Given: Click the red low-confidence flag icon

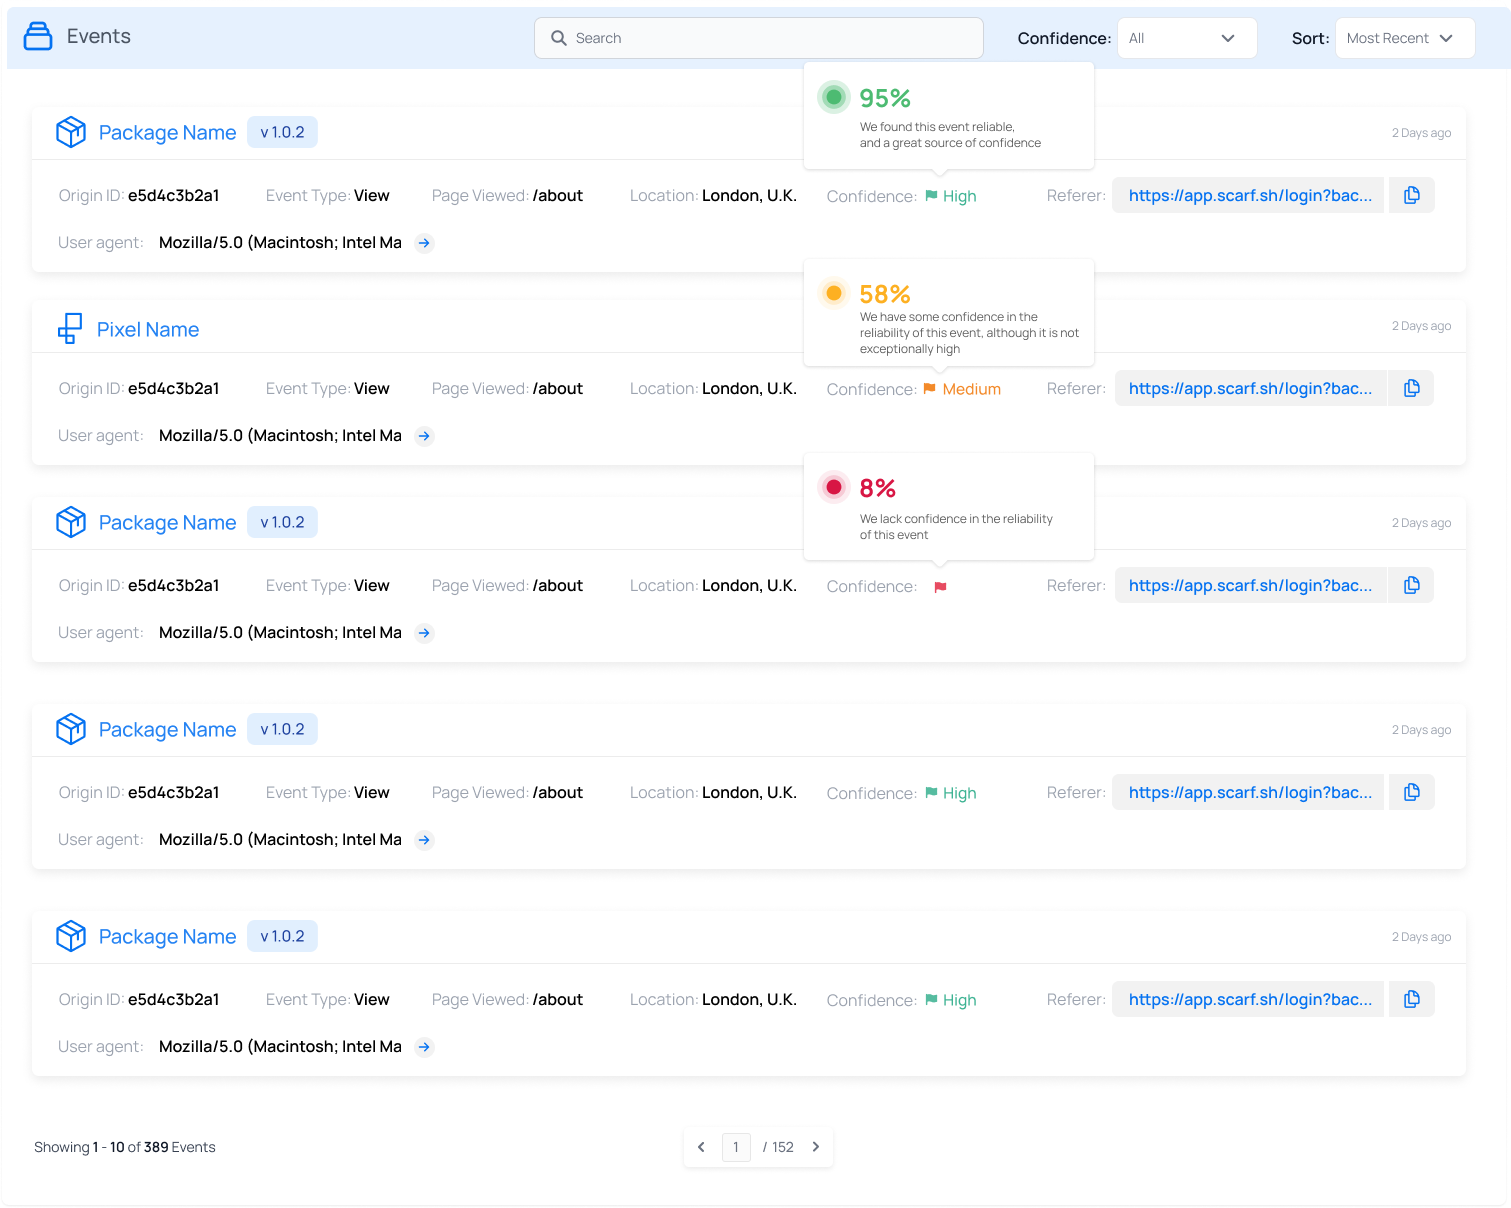Looking at the screenshot, I should click(940, 587).
